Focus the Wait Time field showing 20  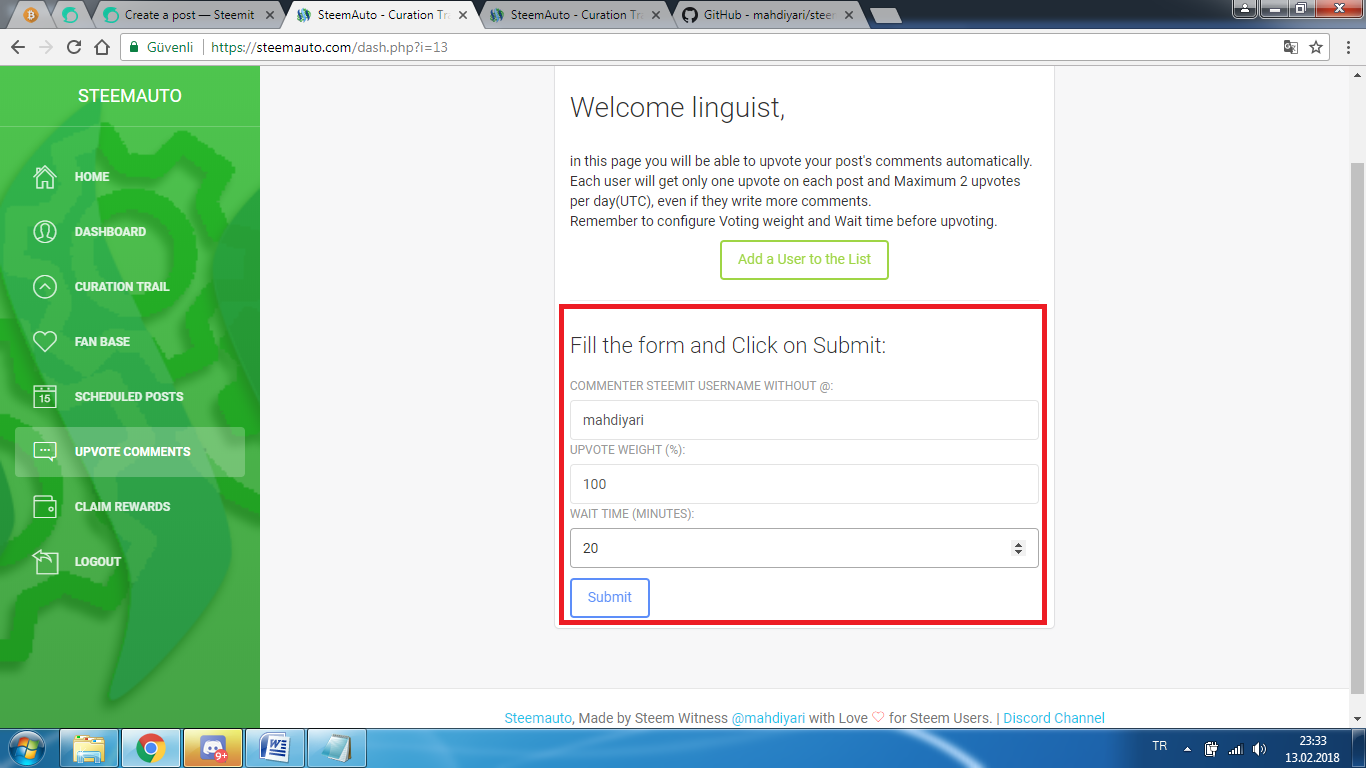804,548
